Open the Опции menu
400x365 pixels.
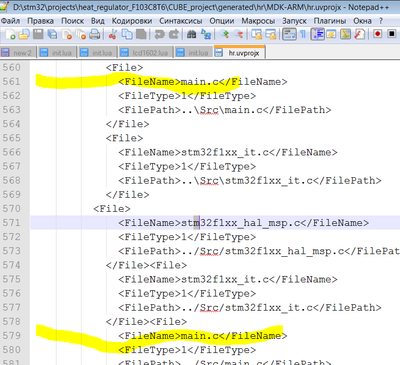click(x=222, y=21)
